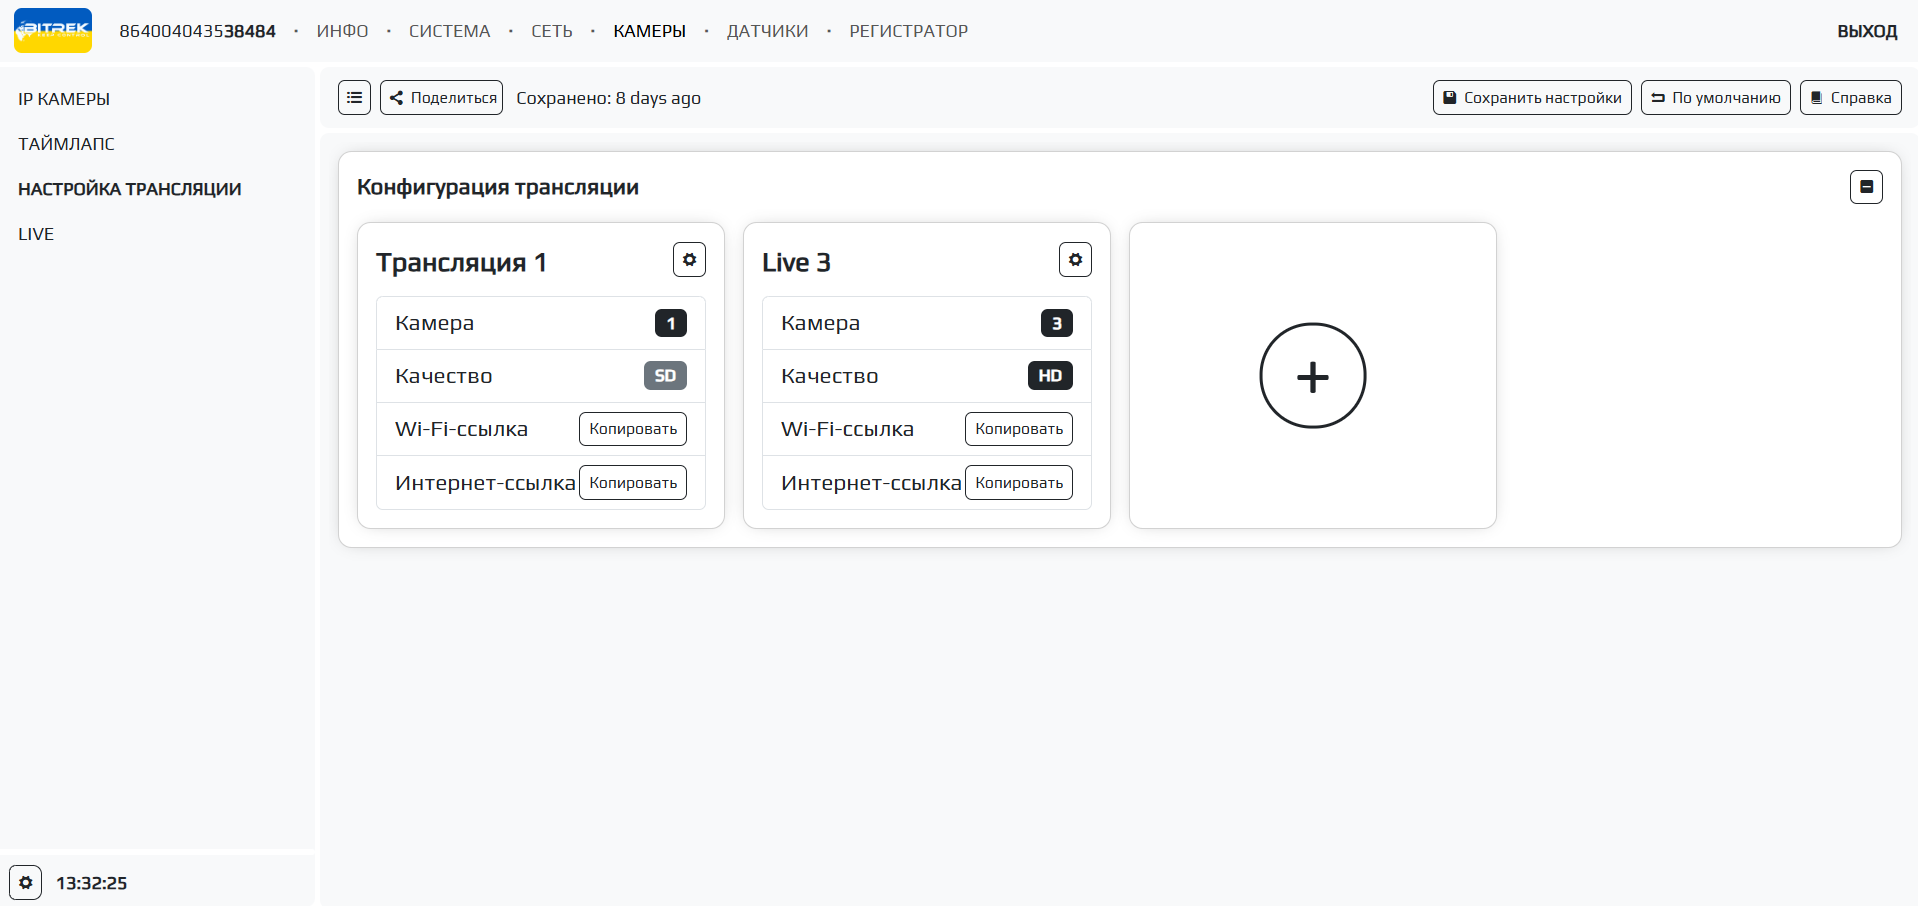Open the Справка help button

click(1850, 98)
